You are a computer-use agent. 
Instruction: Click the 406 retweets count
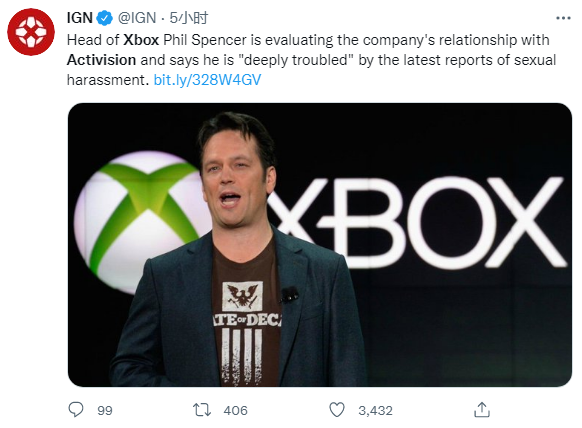click(235, 411)
